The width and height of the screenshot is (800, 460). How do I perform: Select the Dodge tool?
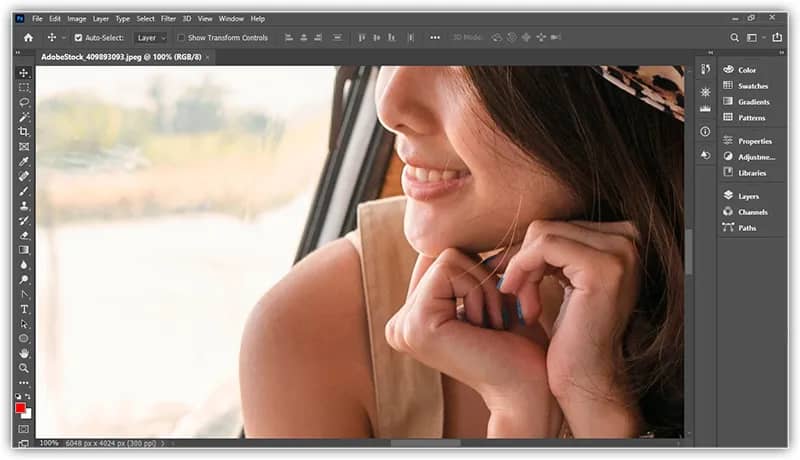tap(23, 279)
